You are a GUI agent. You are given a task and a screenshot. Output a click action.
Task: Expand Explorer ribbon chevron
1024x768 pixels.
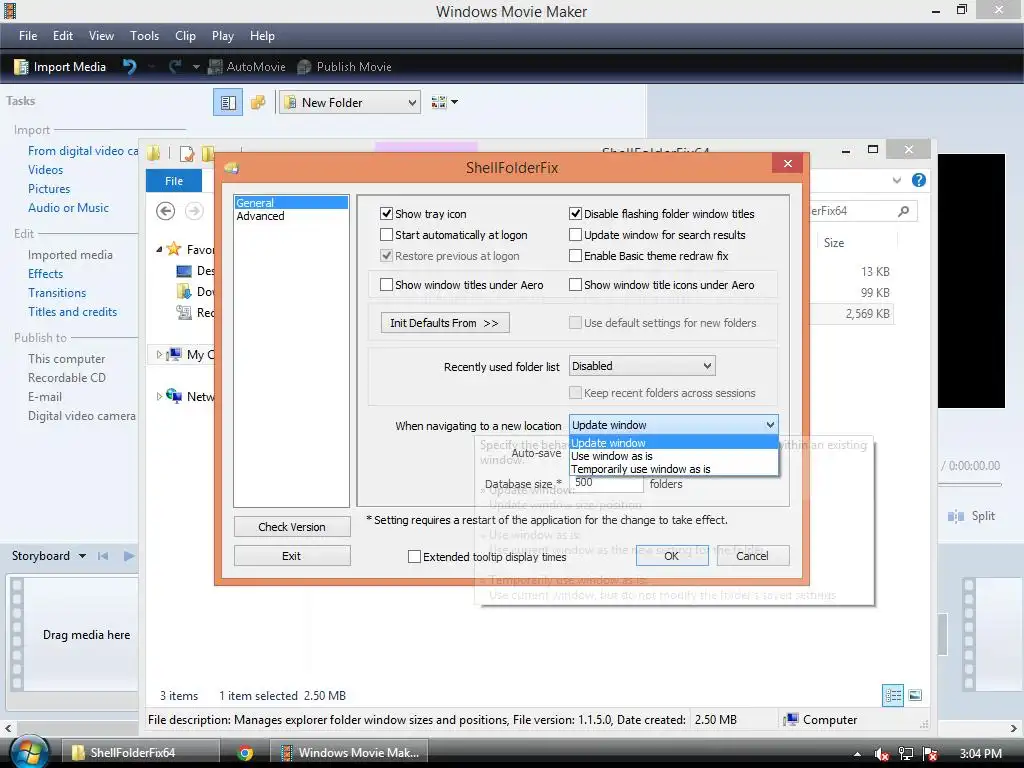pyautogui.click(x=897, y=180)
